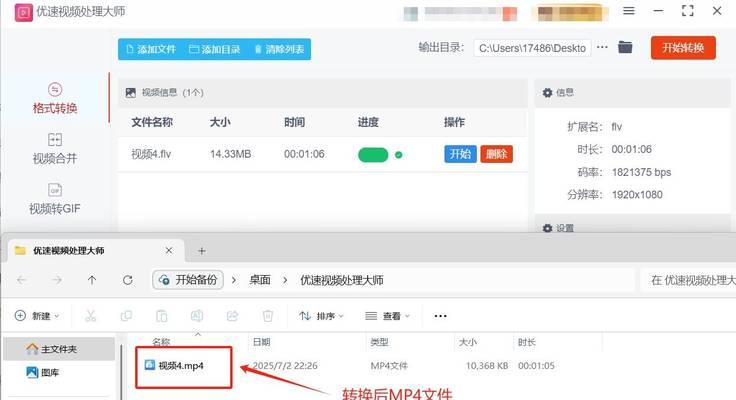Screen dimensions: 736x400
Task: Select 视频合并 in the sidebar
Action: click(55, 149)
